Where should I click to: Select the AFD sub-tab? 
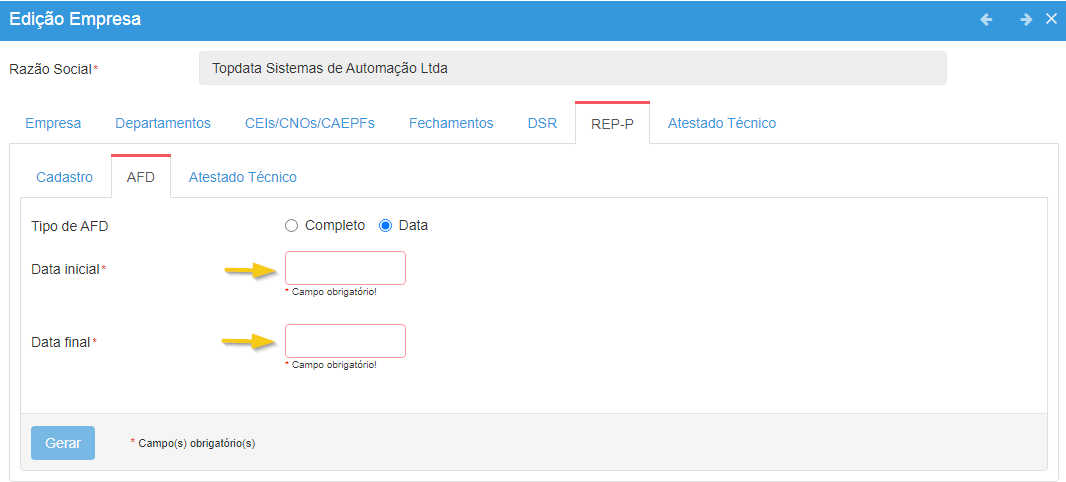pos(141,177)
